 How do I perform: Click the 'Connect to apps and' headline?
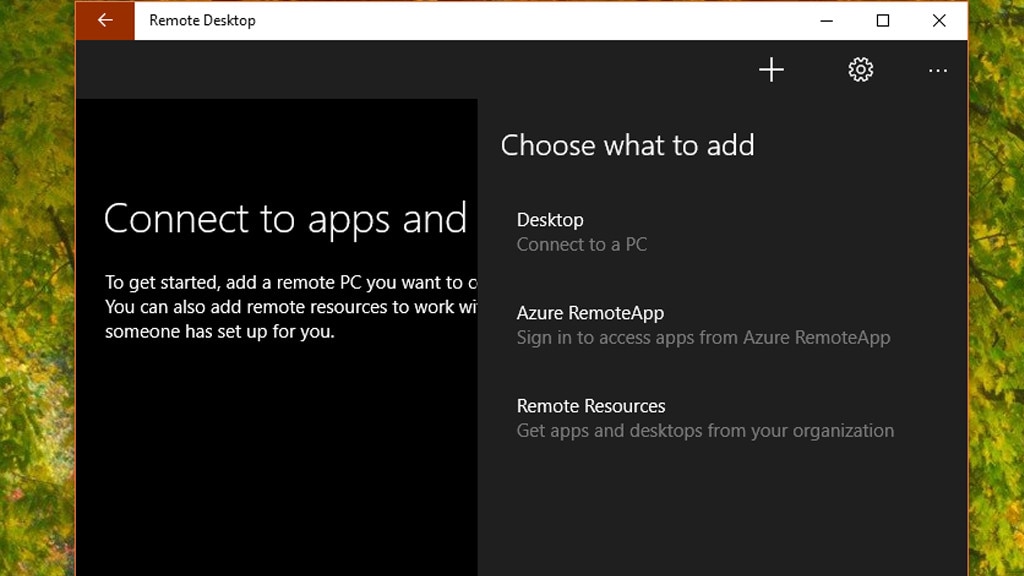pyautogui.click(x=285, y=219)
